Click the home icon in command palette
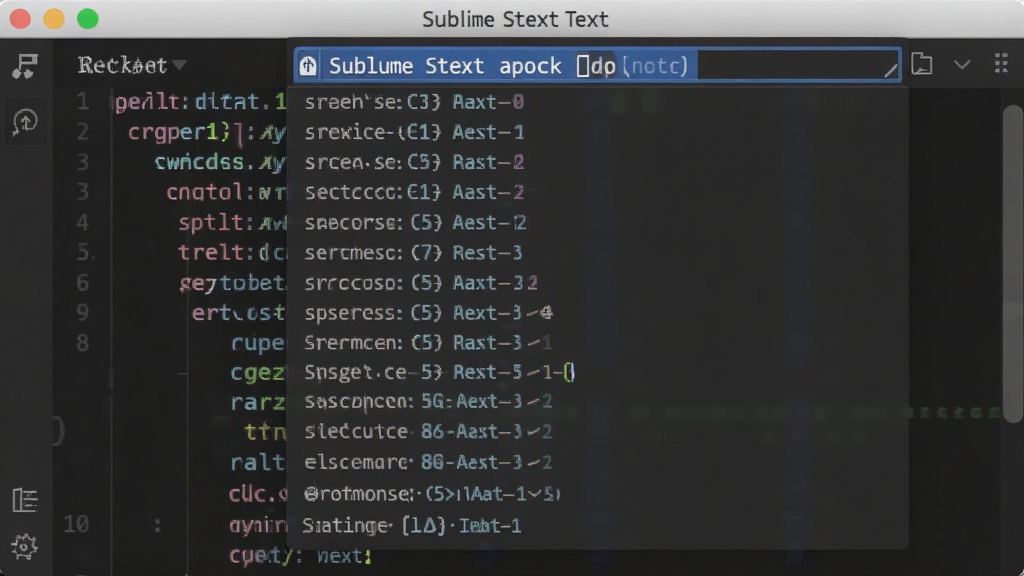1024x576 pixels. click(x=308, y=66)
